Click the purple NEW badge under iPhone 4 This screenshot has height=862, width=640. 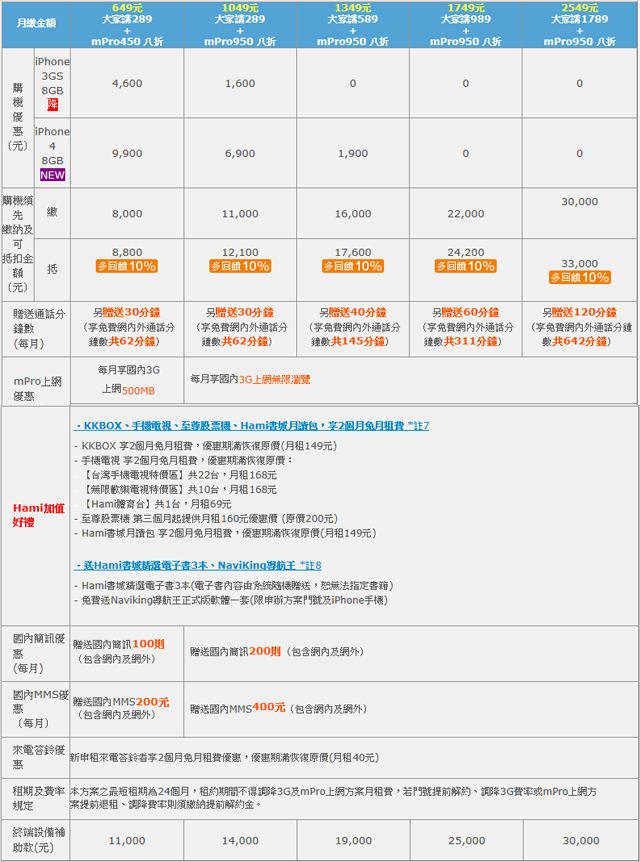click(52, 175)
